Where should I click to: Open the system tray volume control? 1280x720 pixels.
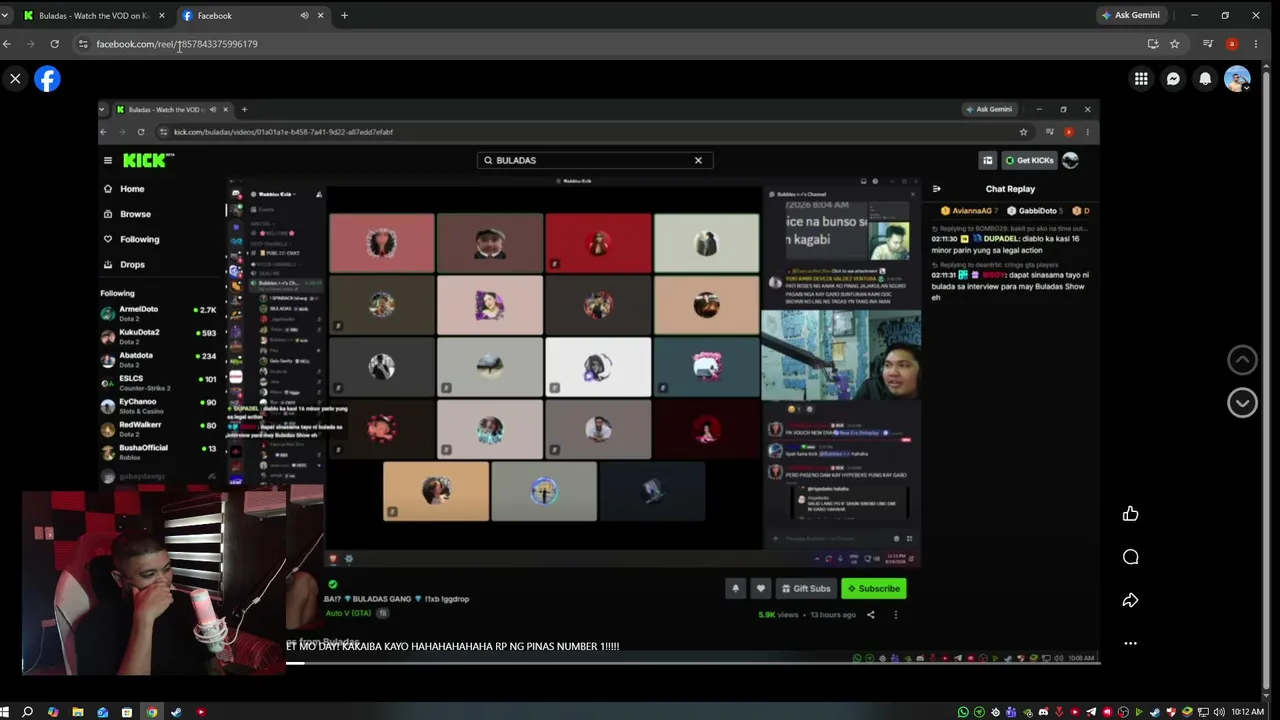[x=1218, y=712]
